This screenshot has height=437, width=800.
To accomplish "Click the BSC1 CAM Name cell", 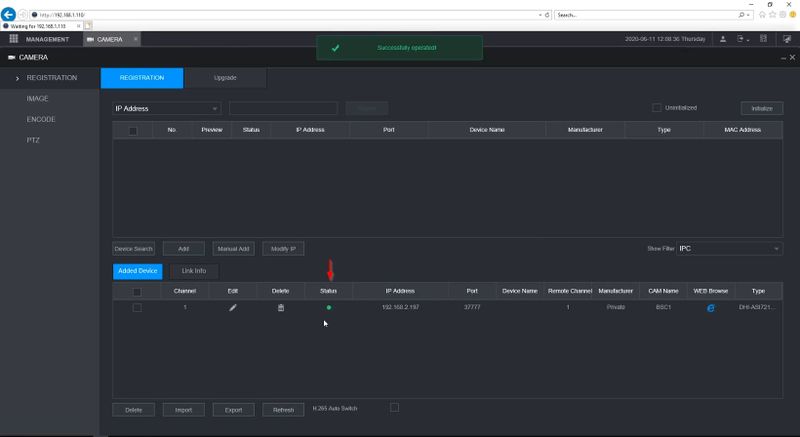I will tap(663, 307).
